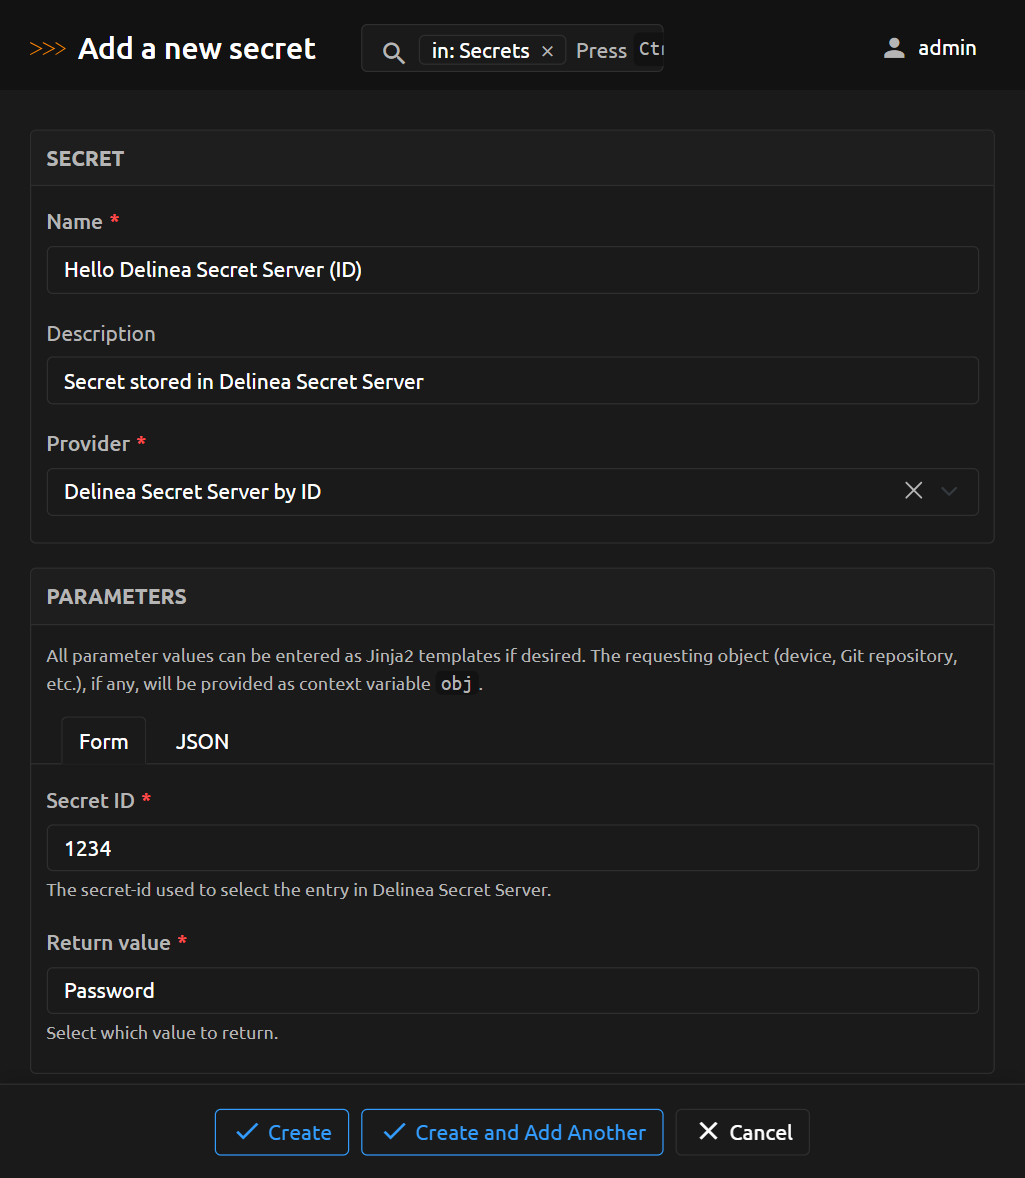1025x1178 pixels.
Task: Click the global search text box
Action: tap(615, 50)
